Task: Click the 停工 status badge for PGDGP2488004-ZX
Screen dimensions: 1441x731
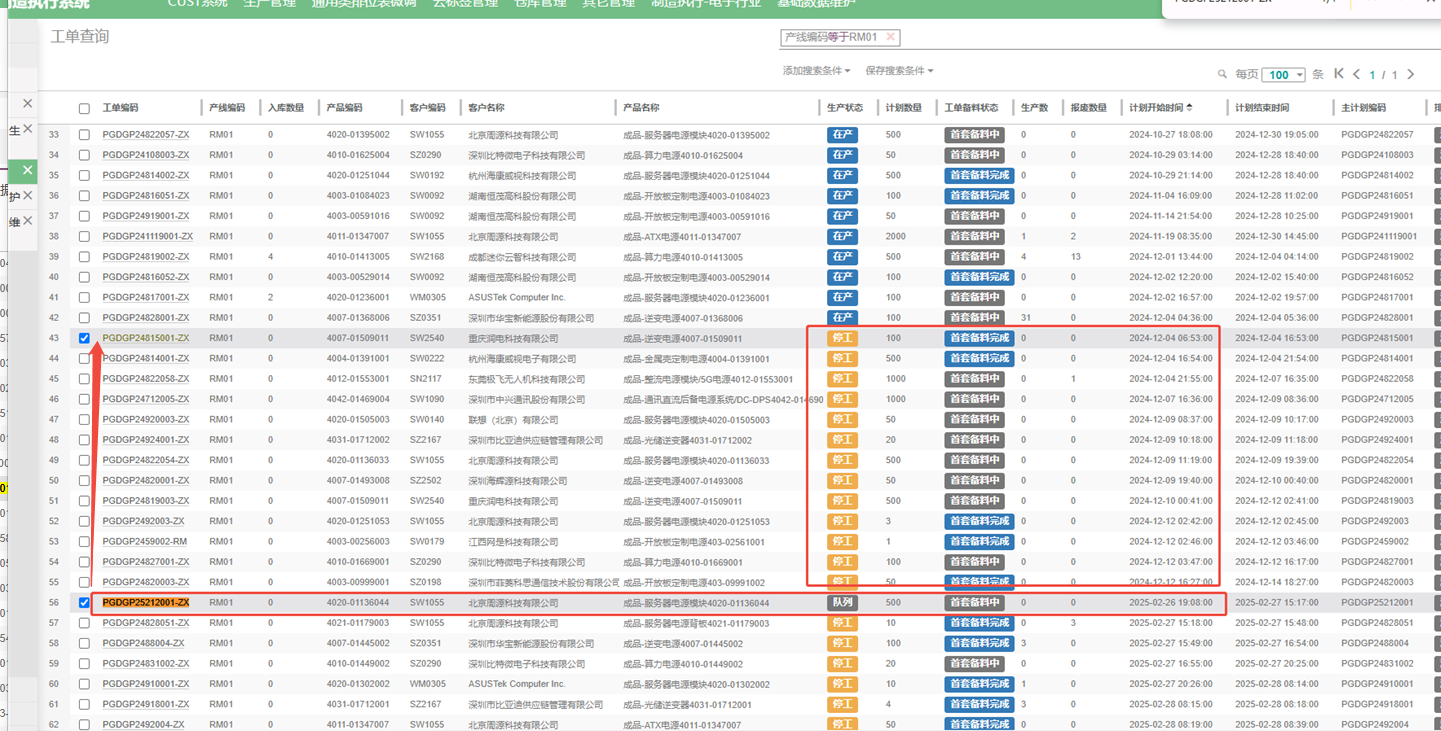Action: [x=842, y=643]
